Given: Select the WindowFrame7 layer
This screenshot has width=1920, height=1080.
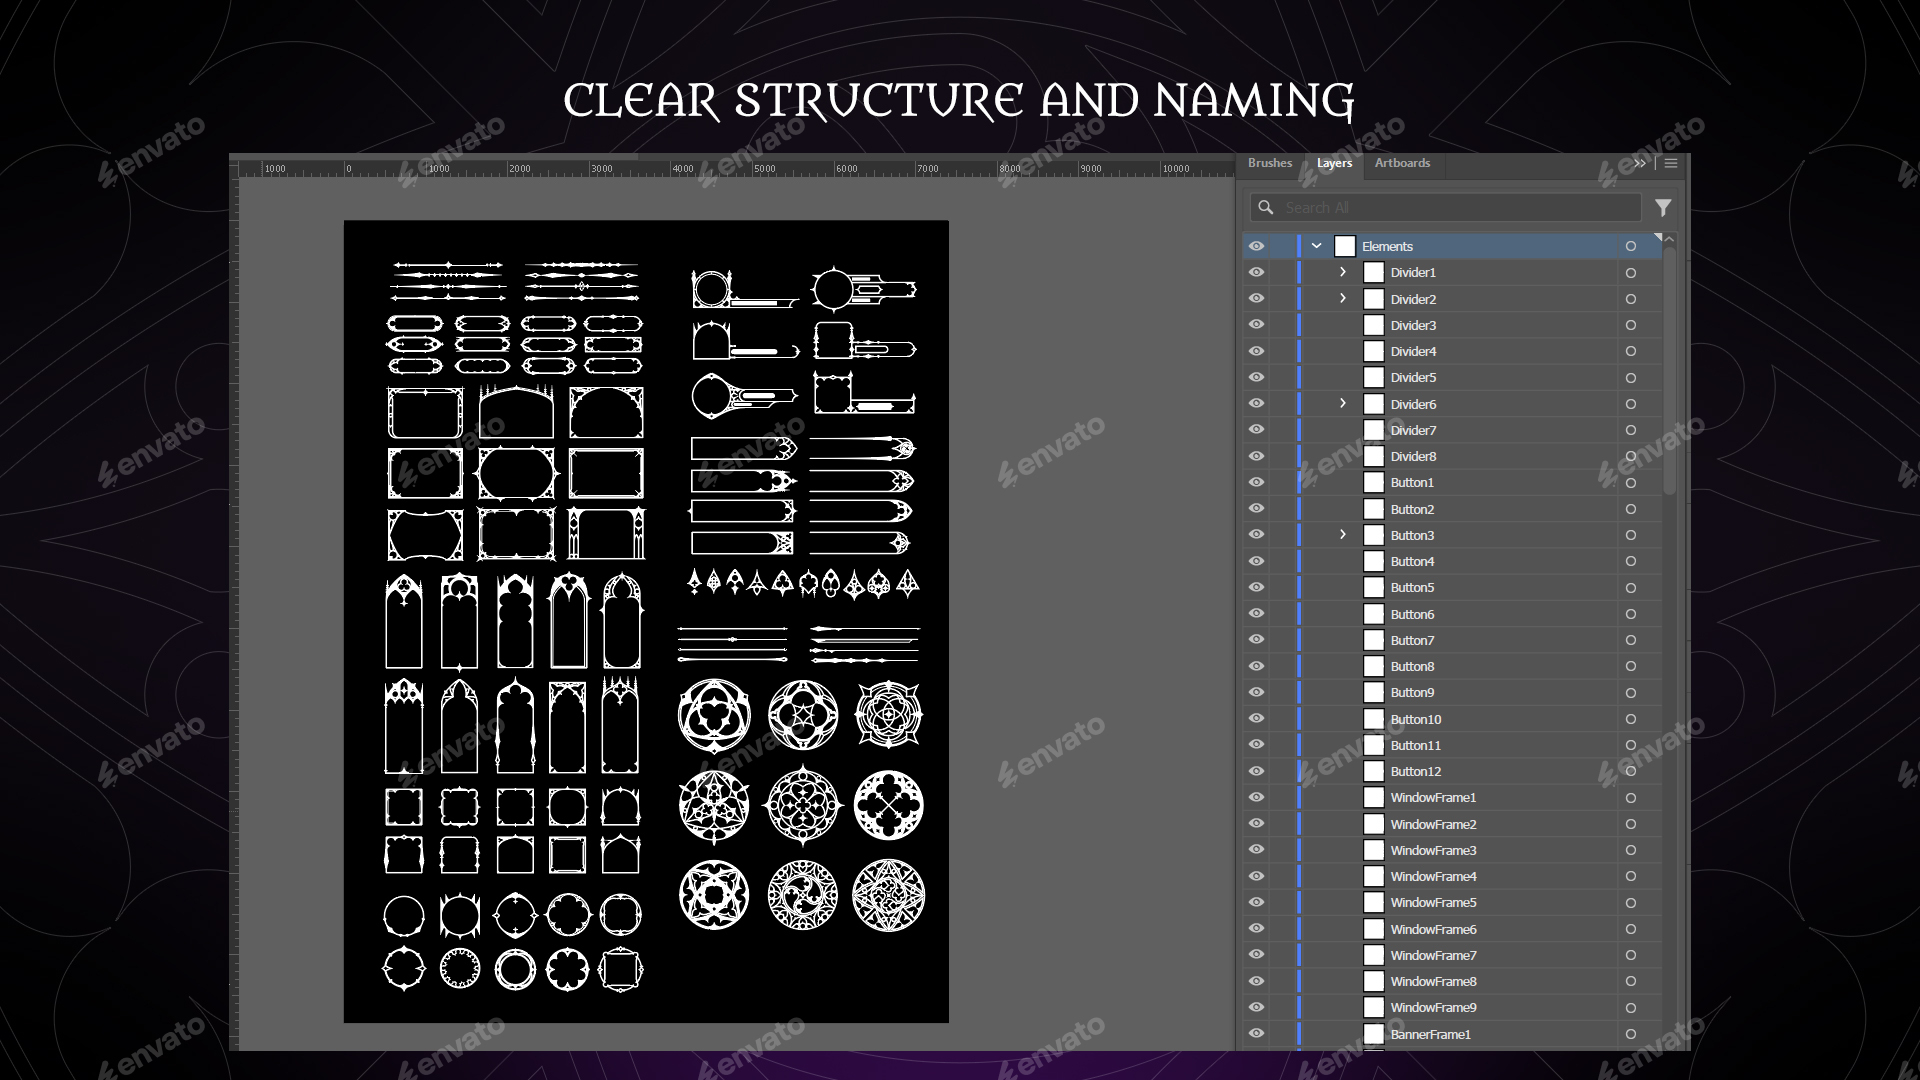Looking at the screenshot, I should pos(1435,955).
